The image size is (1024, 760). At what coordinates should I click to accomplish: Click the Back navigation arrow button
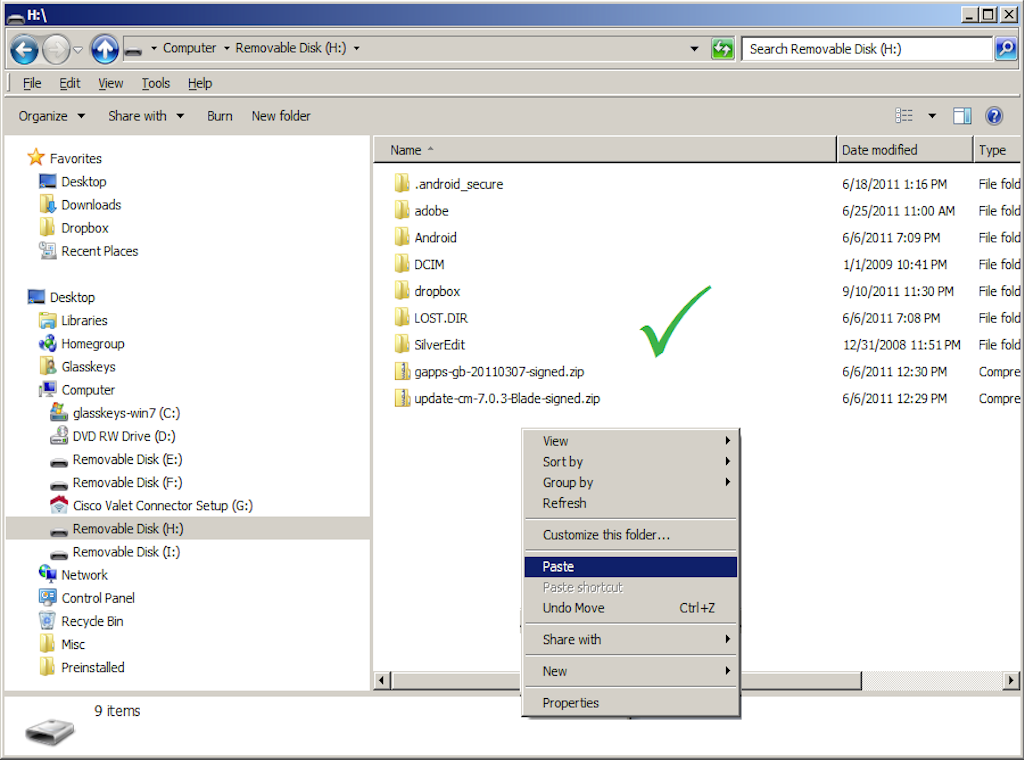tap(25, 48)
